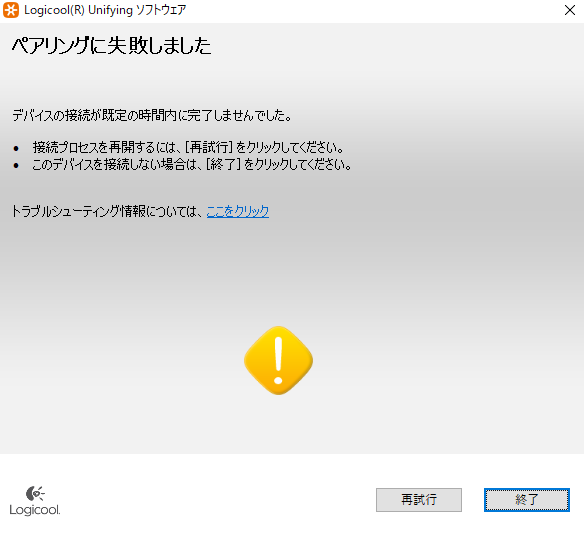Click the window title Logicool(R) Unifying ソフトウェア
This screenshot has width=584, height=533.
click(105, 10)
